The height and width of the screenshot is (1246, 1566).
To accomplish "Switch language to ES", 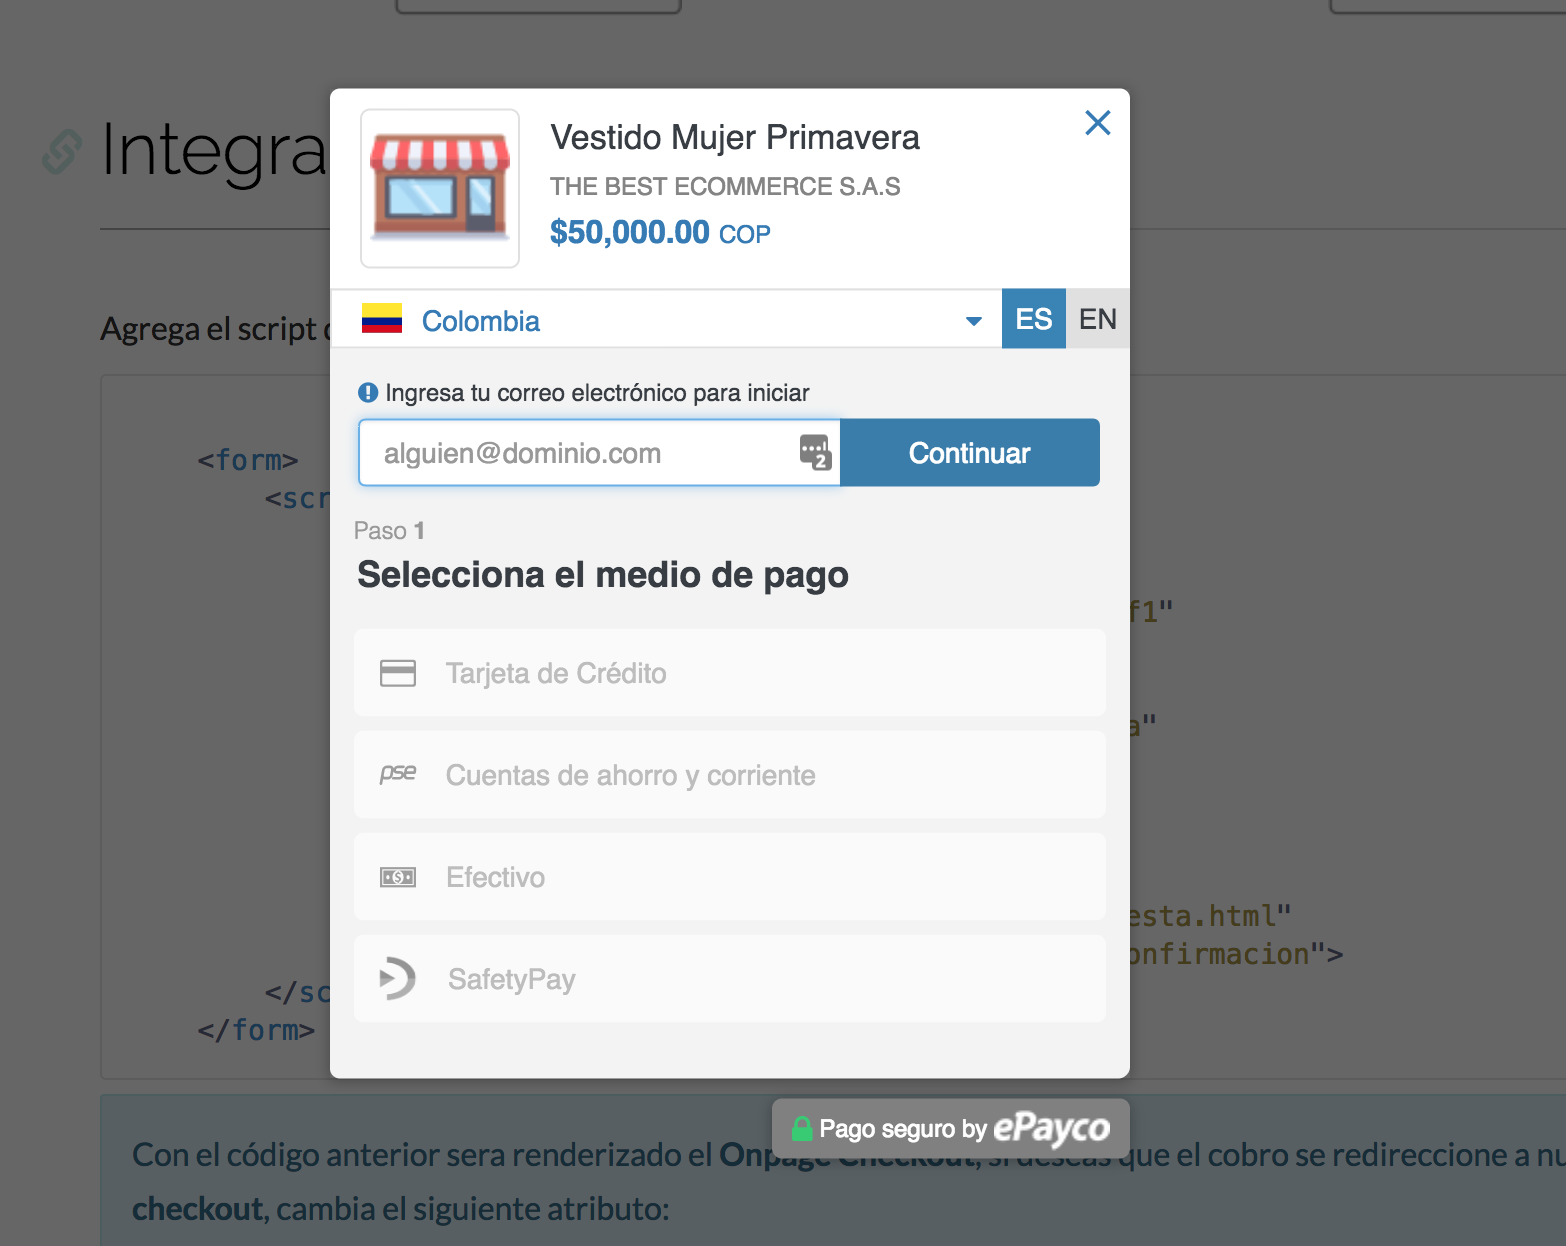I will click(1034, 319).
